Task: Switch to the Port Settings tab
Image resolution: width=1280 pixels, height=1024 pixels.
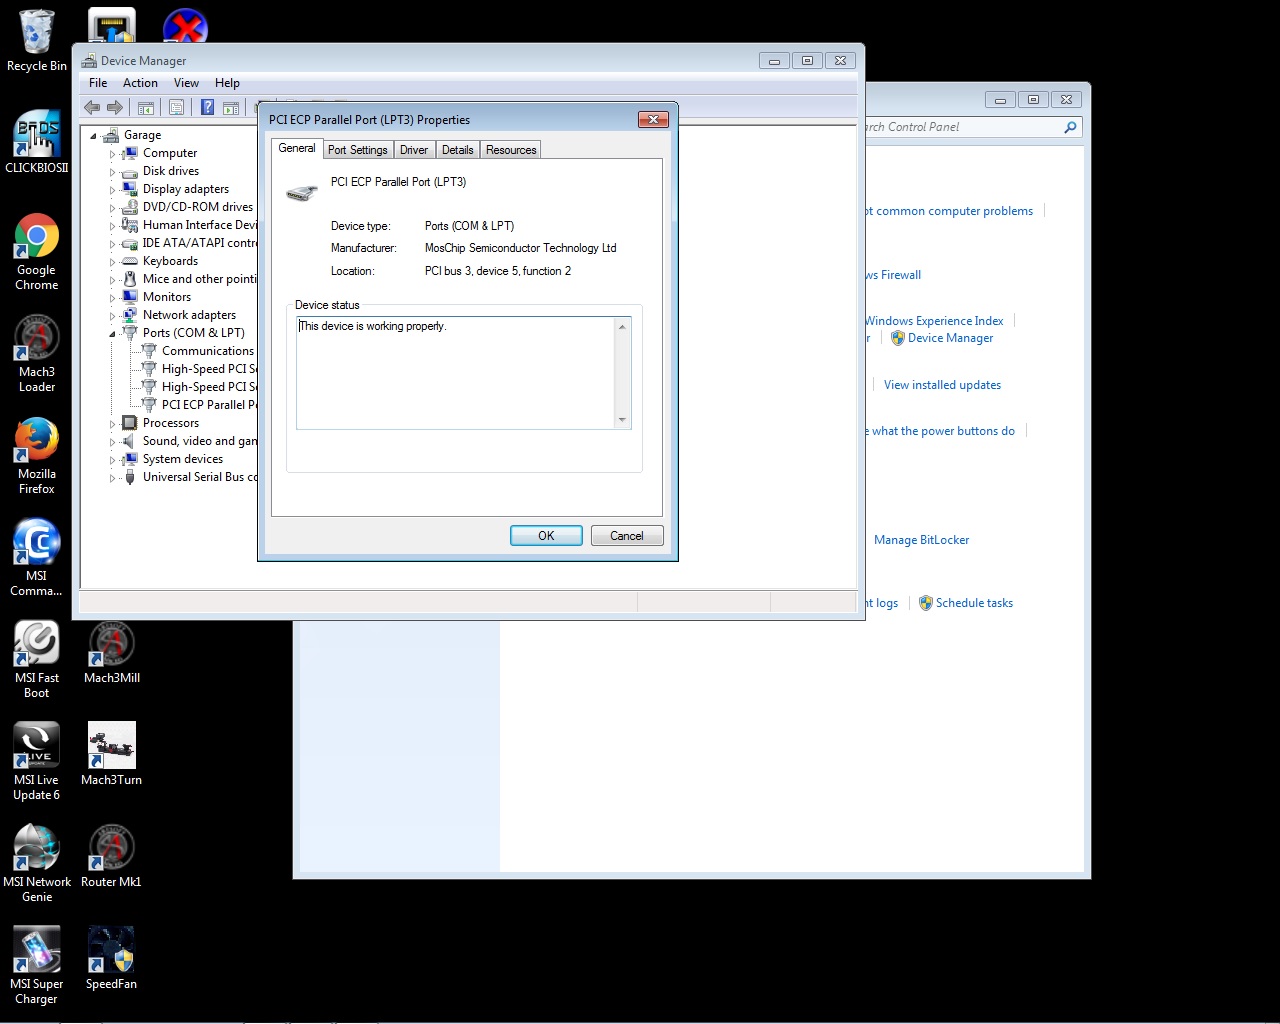Action: 357,150
